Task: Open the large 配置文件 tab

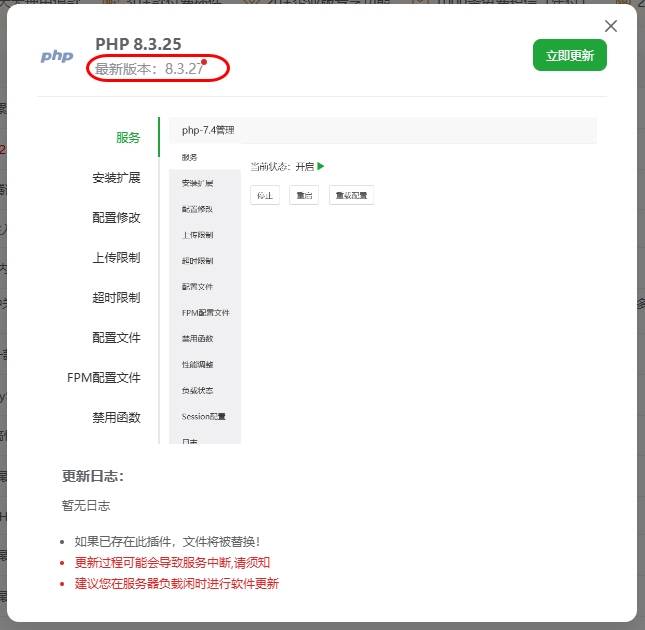Action: coord(116,338)
